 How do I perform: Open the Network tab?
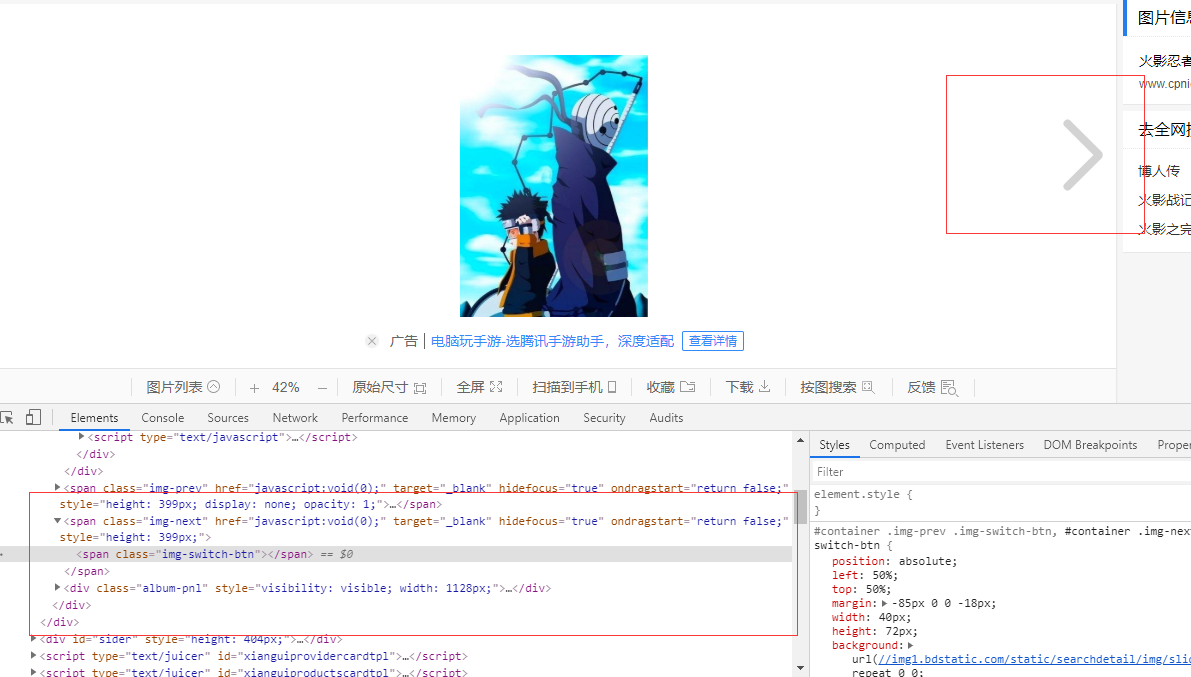(295, 418)
